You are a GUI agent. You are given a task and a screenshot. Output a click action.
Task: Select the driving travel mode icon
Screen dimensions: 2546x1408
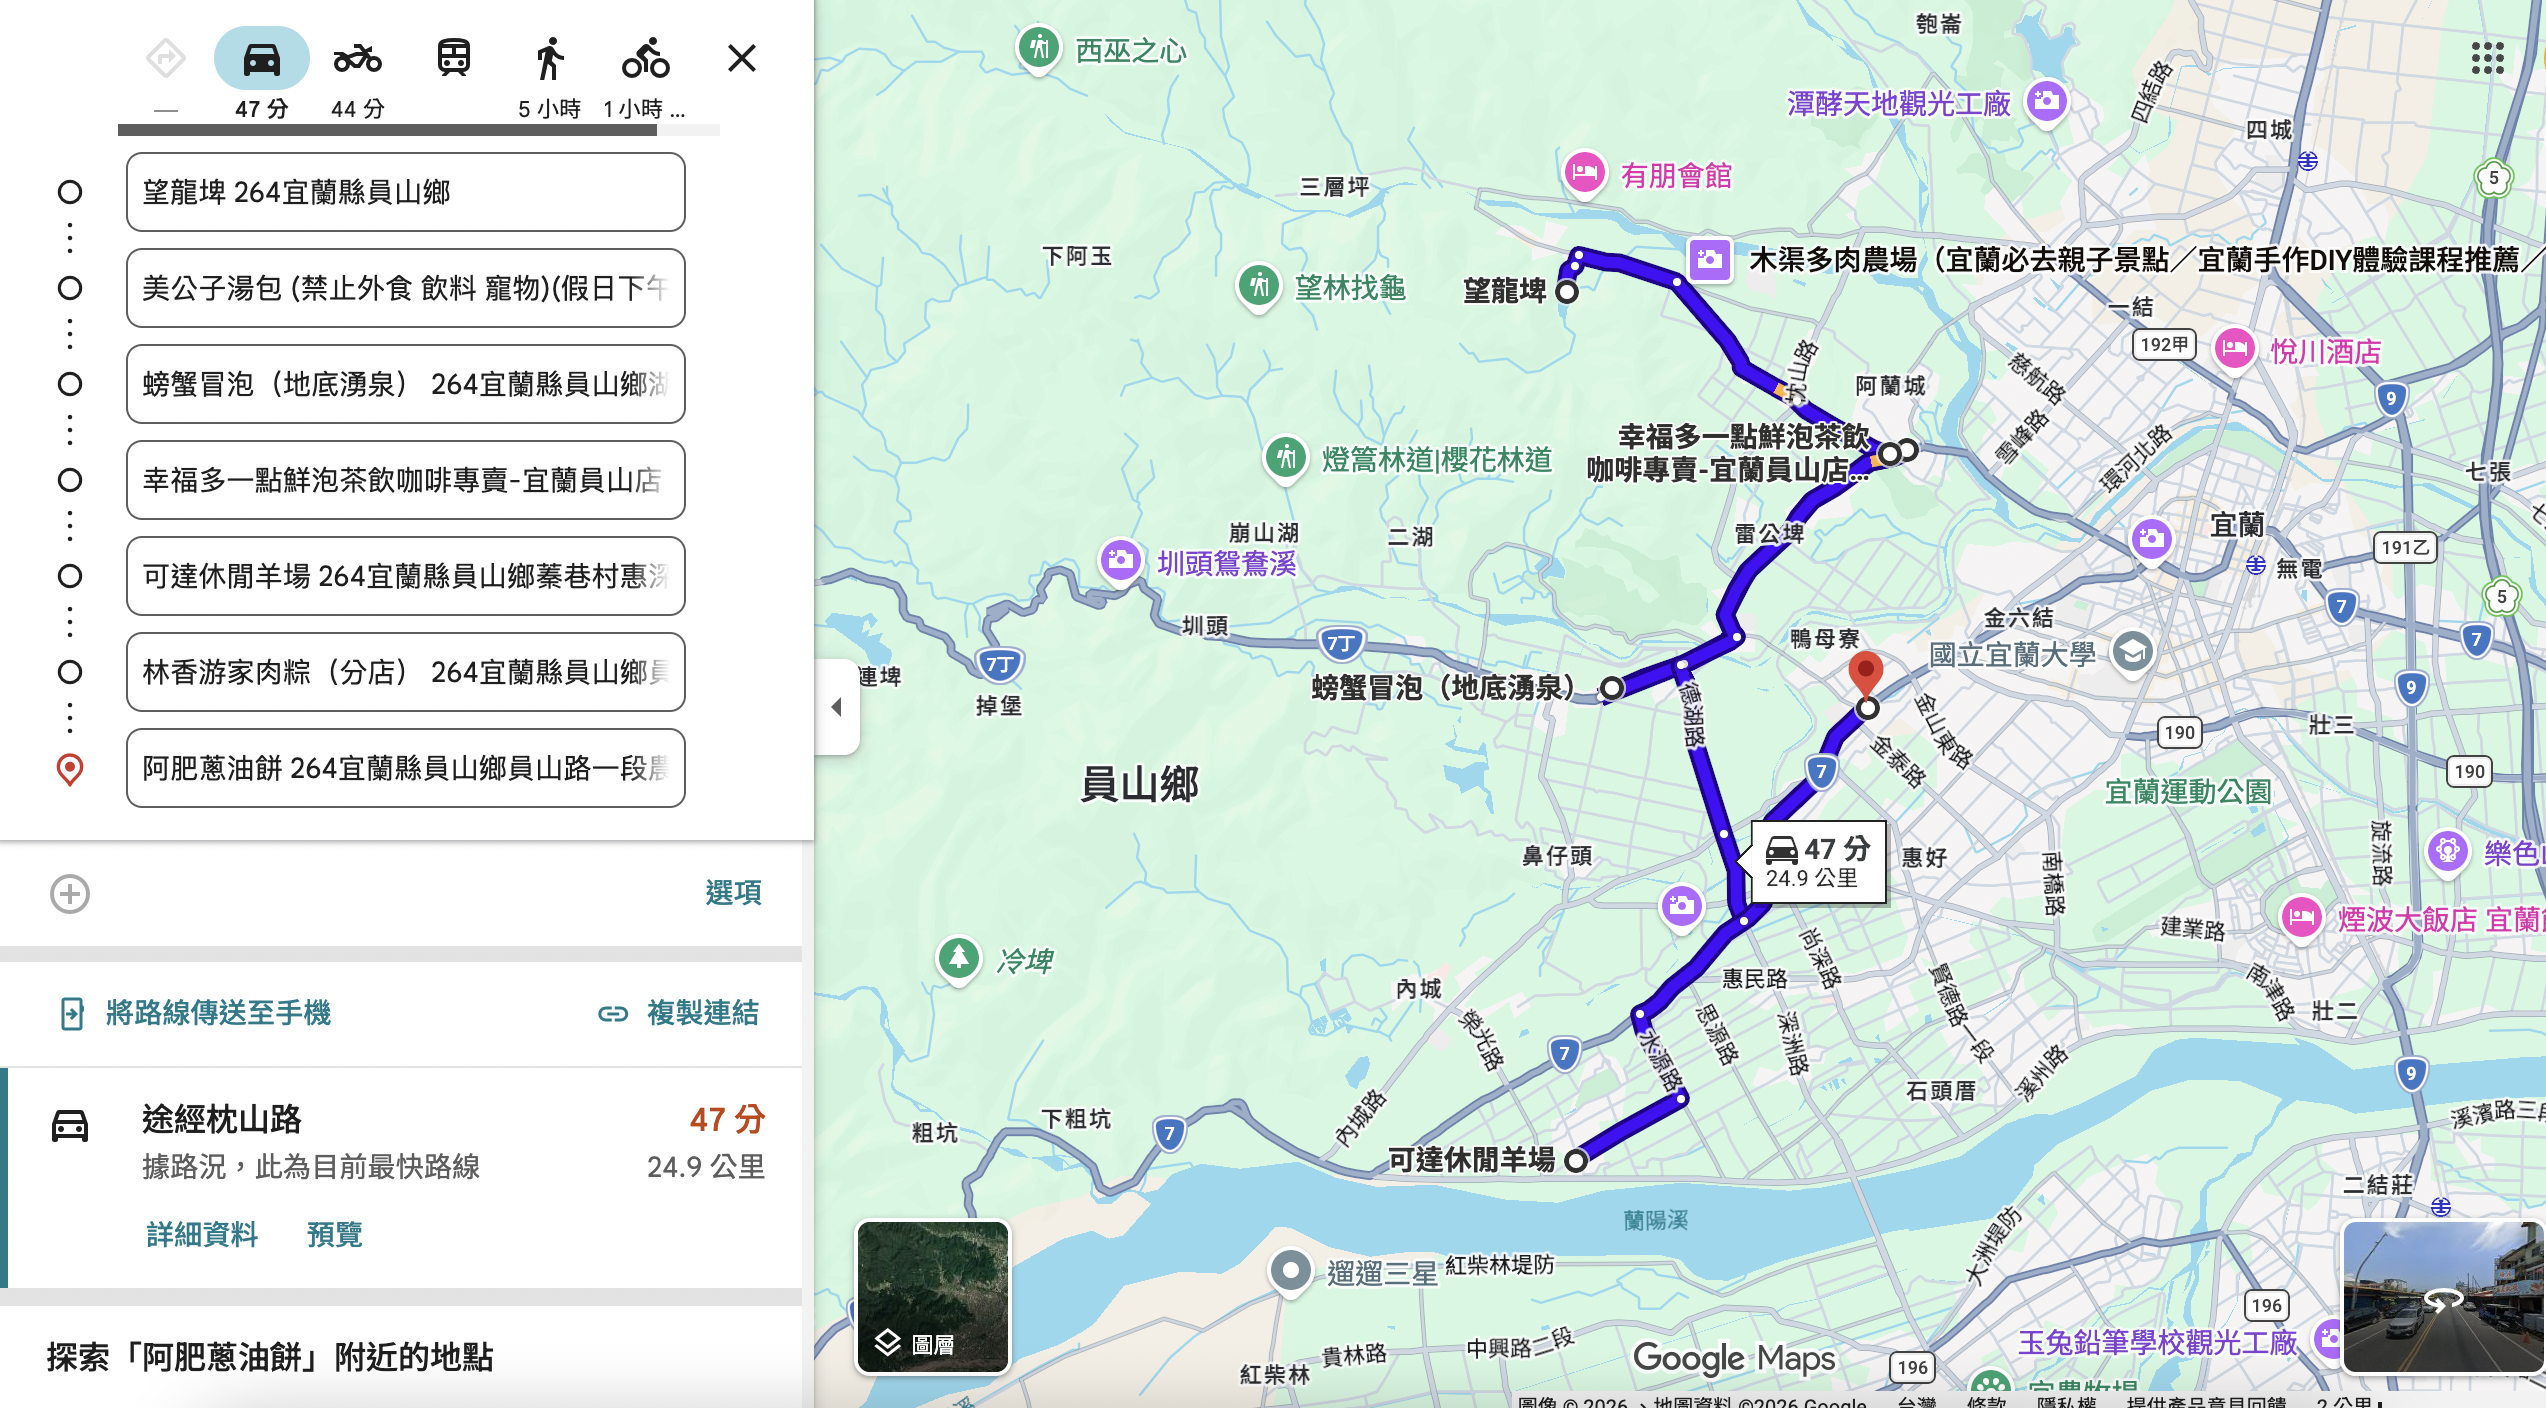[x=261, y=58]
